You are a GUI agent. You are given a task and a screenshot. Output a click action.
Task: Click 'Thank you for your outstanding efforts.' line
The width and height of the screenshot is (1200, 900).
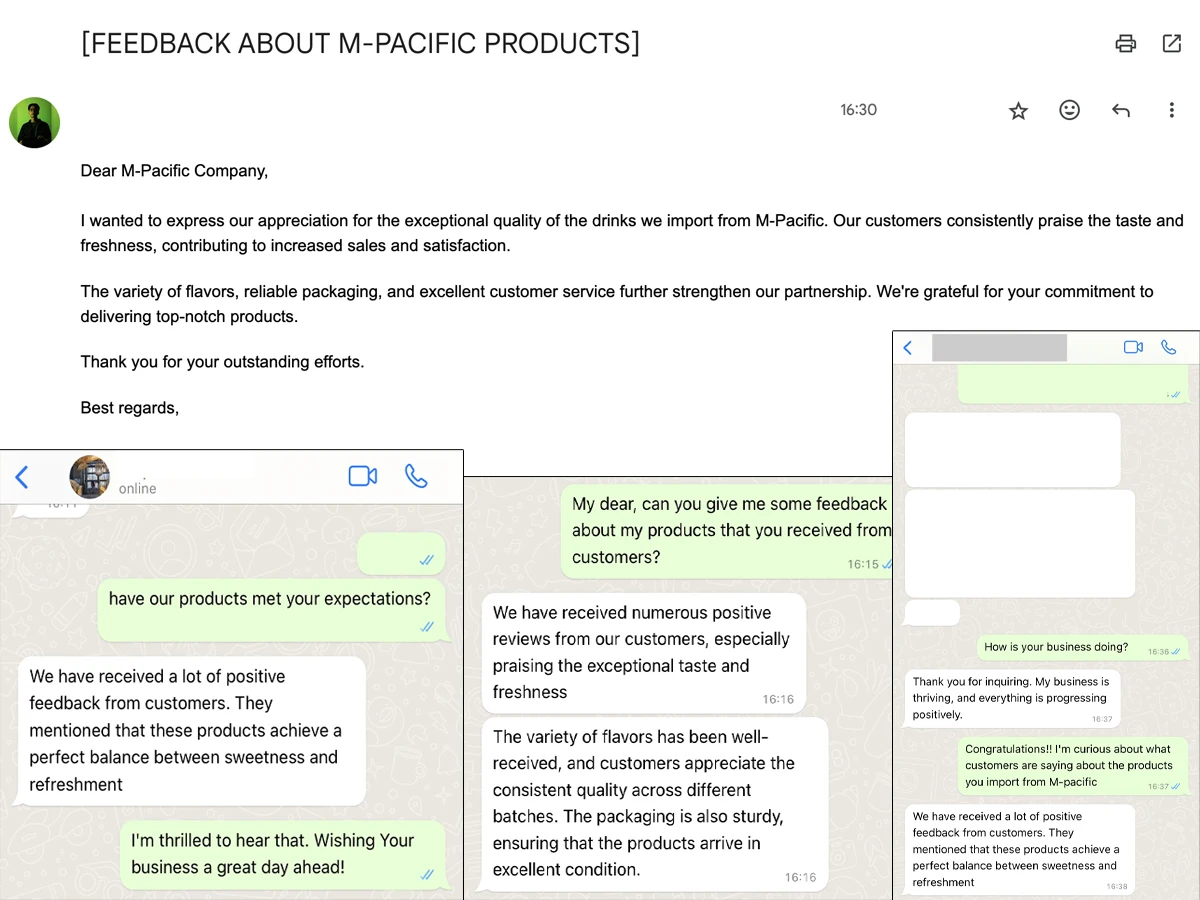coord(222,362)
